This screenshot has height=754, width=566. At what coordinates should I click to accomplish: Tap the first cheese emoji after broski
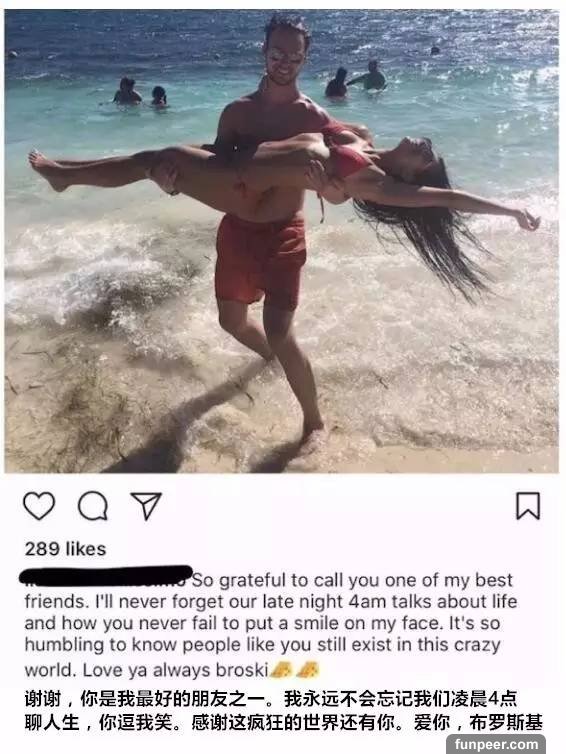point(281,669)
